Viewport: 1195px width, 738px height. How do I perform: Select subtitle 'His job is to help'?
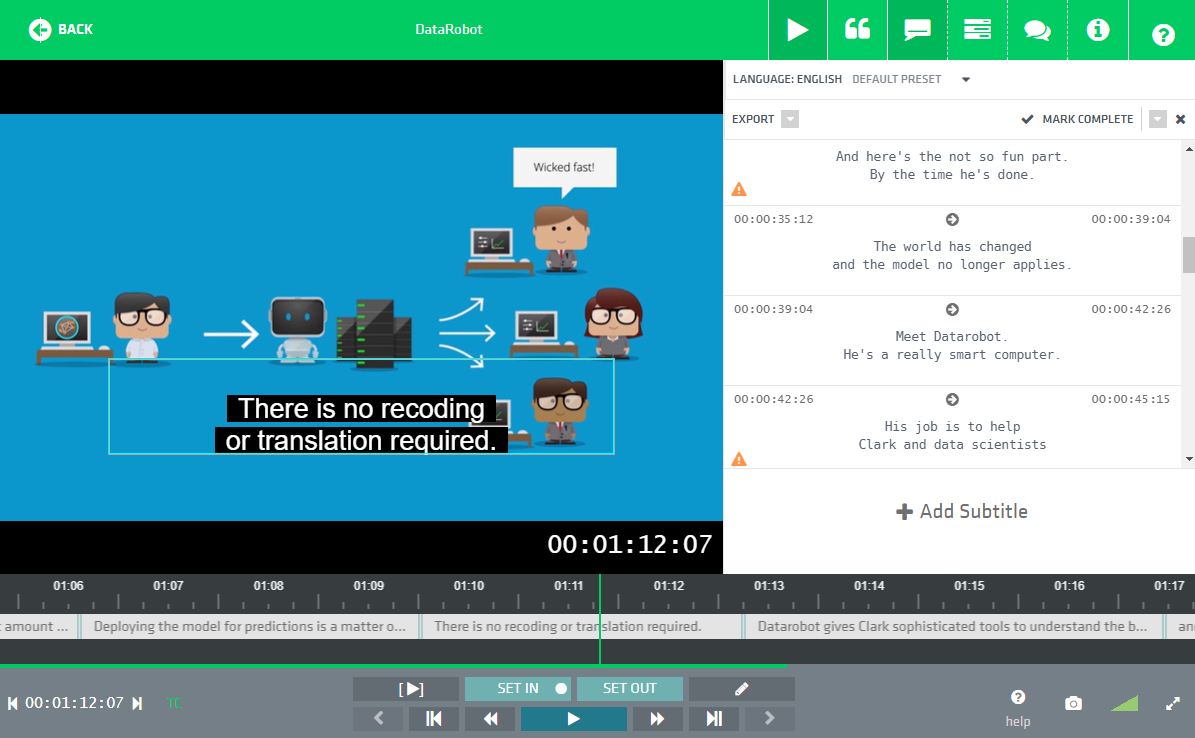coord(952,426)
